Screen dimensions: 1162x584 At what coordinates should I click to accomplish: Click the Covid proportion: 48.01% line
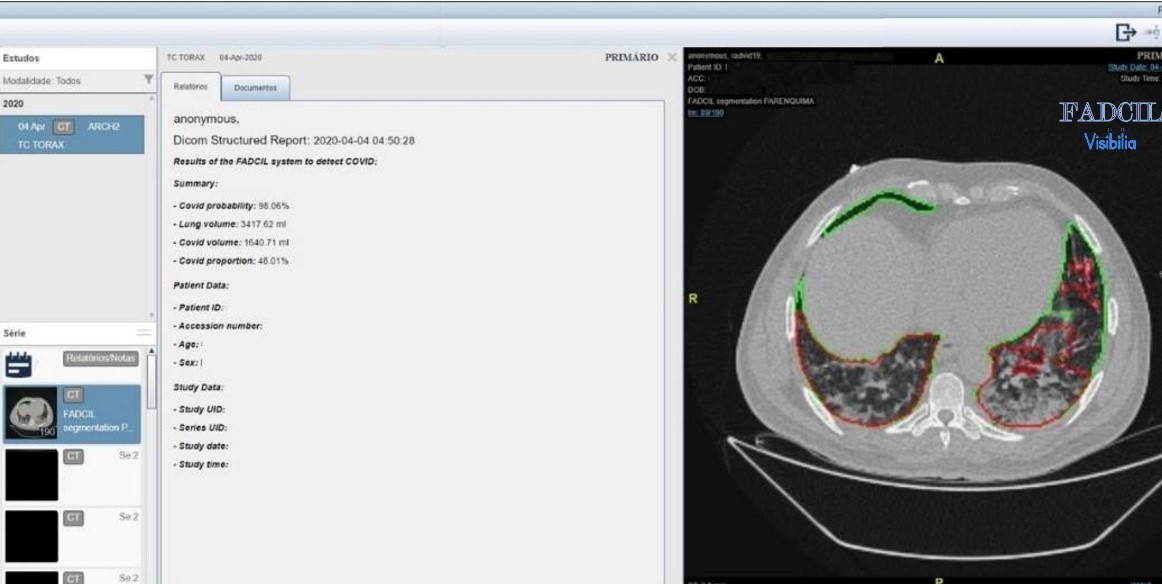[x=230, y=261]
